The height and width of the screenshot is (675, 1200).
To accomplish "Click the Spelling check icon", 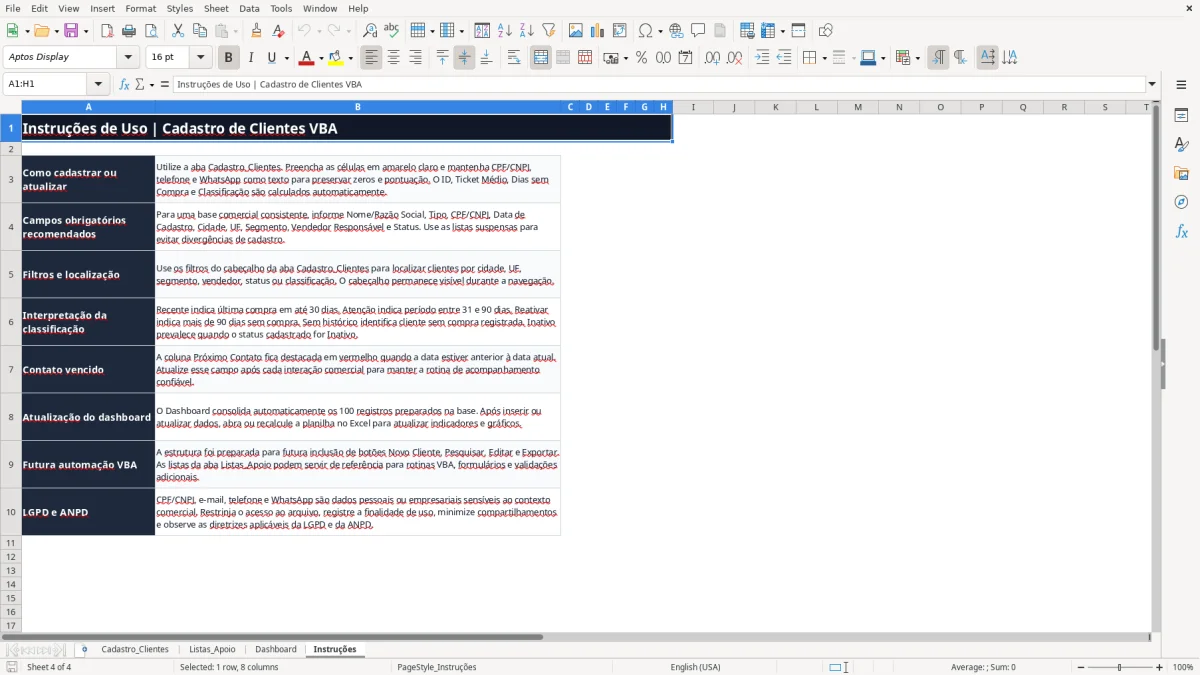I will [392, 31].
